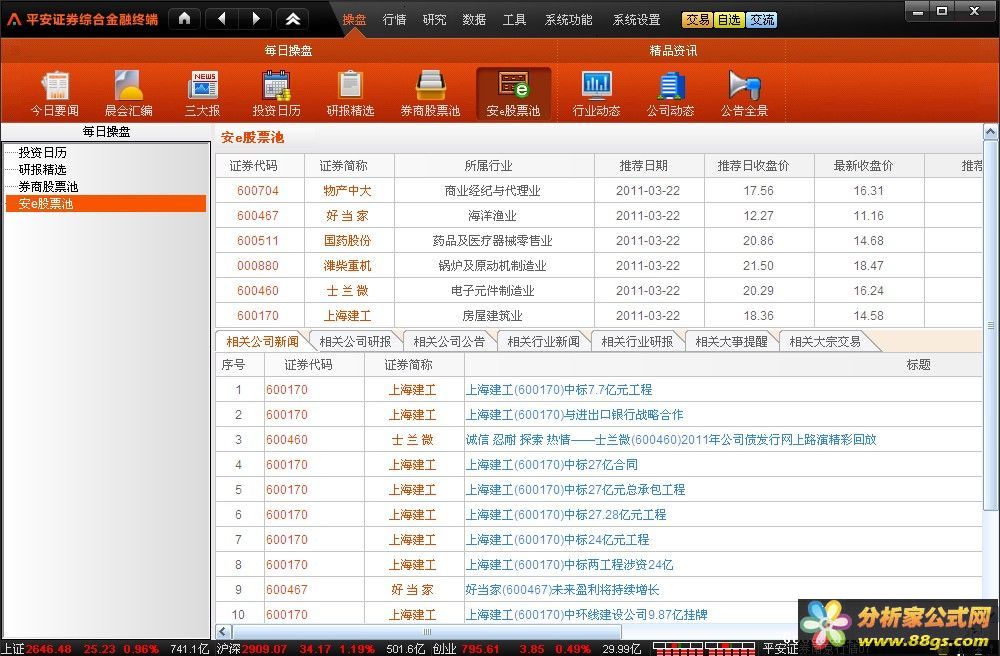Open the 系统设置 menu
This screenshot has height=656, width=1000.
click(x=636, y=20)
